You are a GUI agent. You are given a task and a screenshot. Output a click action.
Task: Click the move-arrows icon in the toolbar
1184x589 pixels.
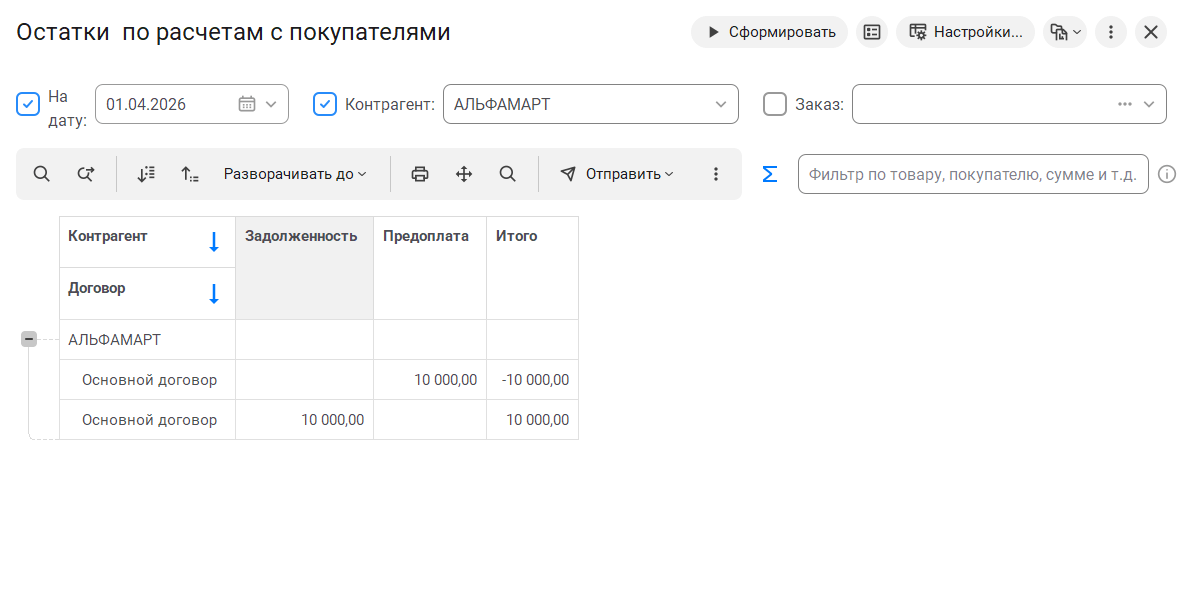464,174
